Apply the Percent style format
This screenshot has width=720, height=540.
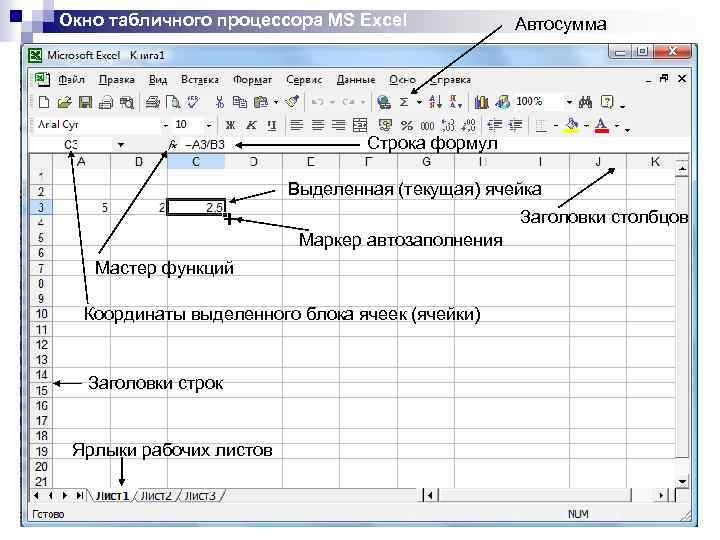(x=407, y=125)
